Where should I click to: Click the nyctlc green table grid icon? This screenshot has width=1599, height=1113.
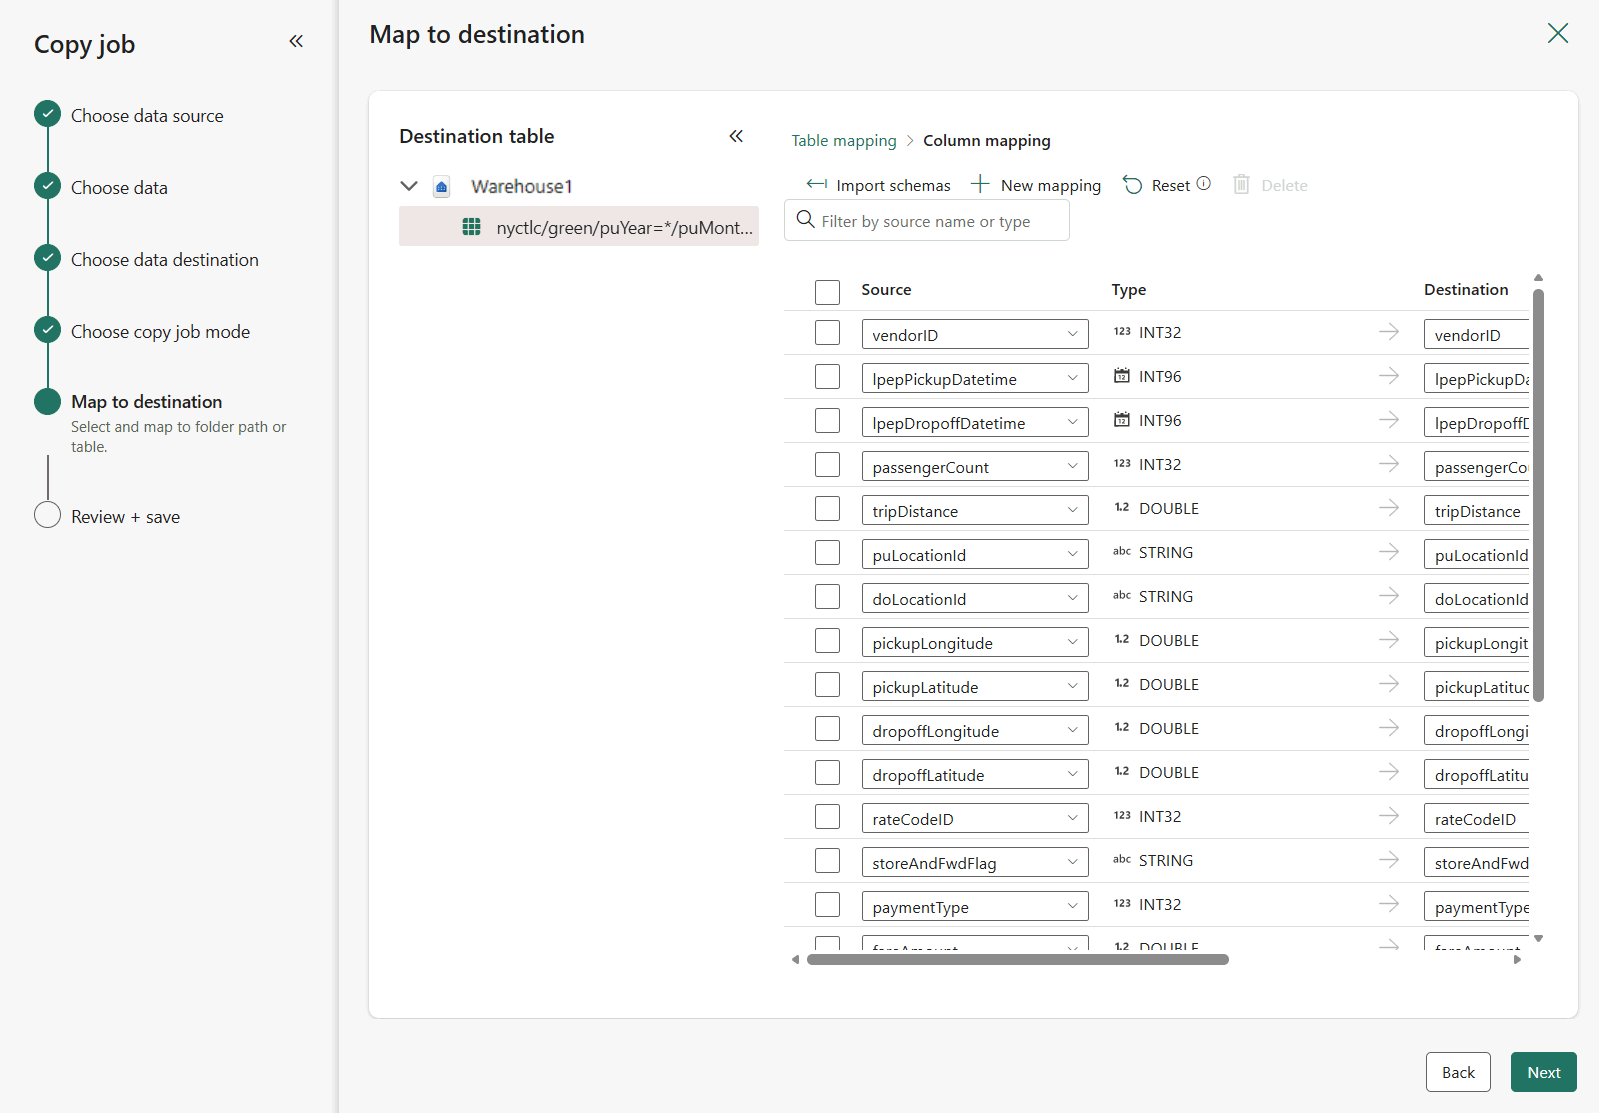[471, 227]
